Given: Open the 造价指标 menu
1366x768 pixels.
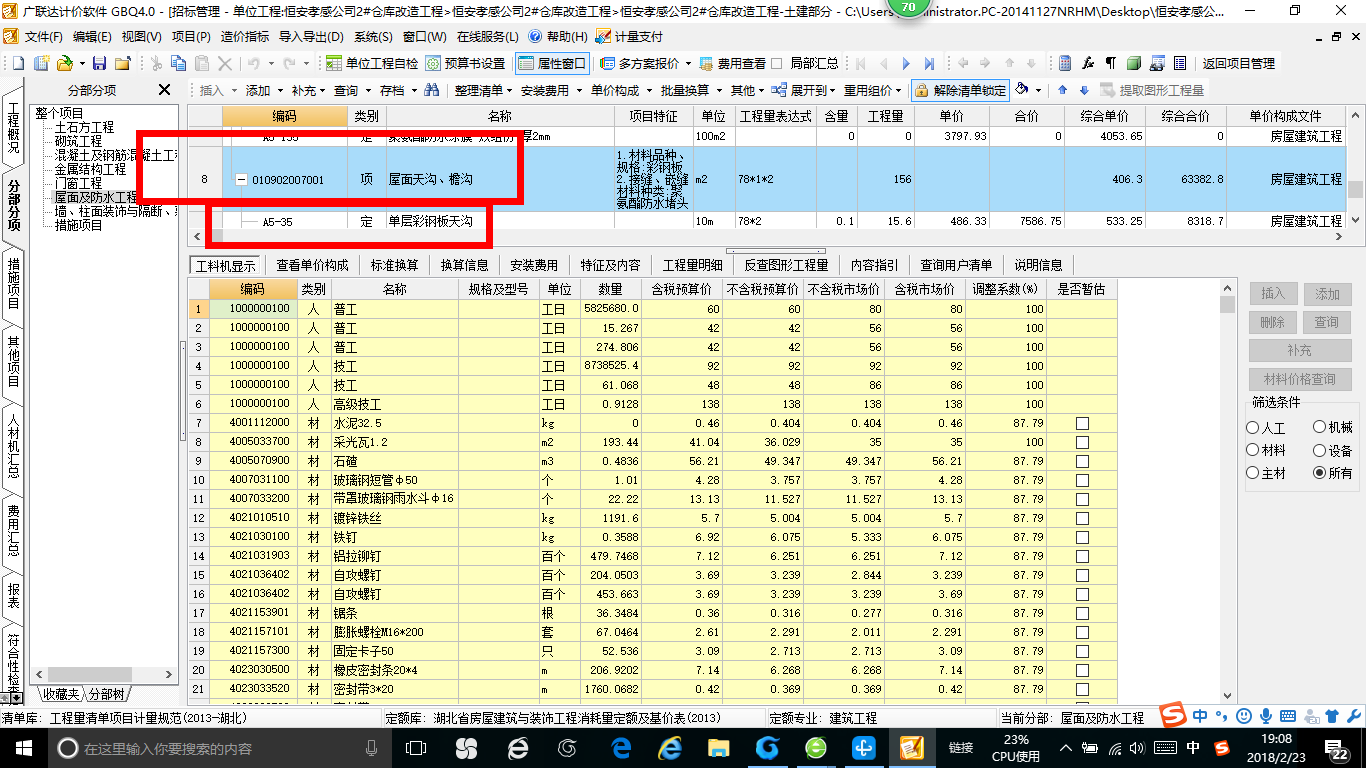Looking at the screenshot, I should coord(244,36).
